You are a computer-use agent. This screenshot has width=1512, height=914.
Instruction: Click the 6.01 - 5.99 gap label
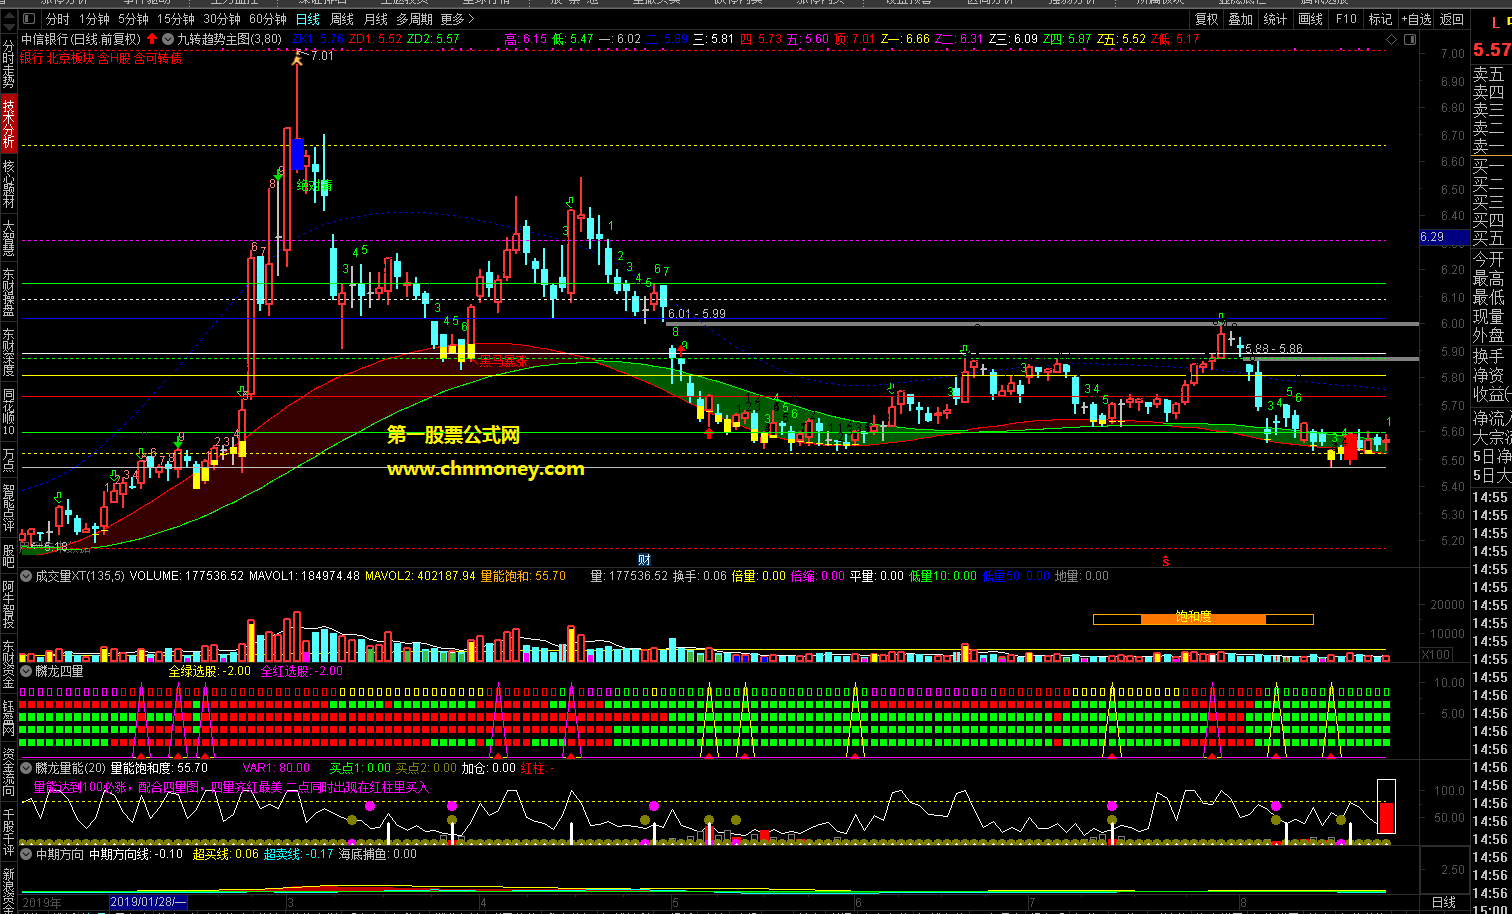[x=697, y=314]
